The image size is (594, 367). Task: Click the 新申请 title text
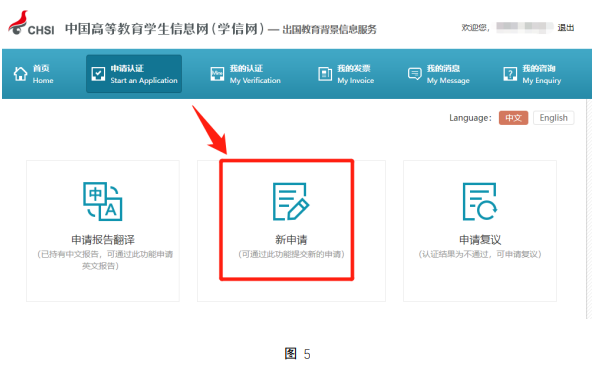(291, 240)
